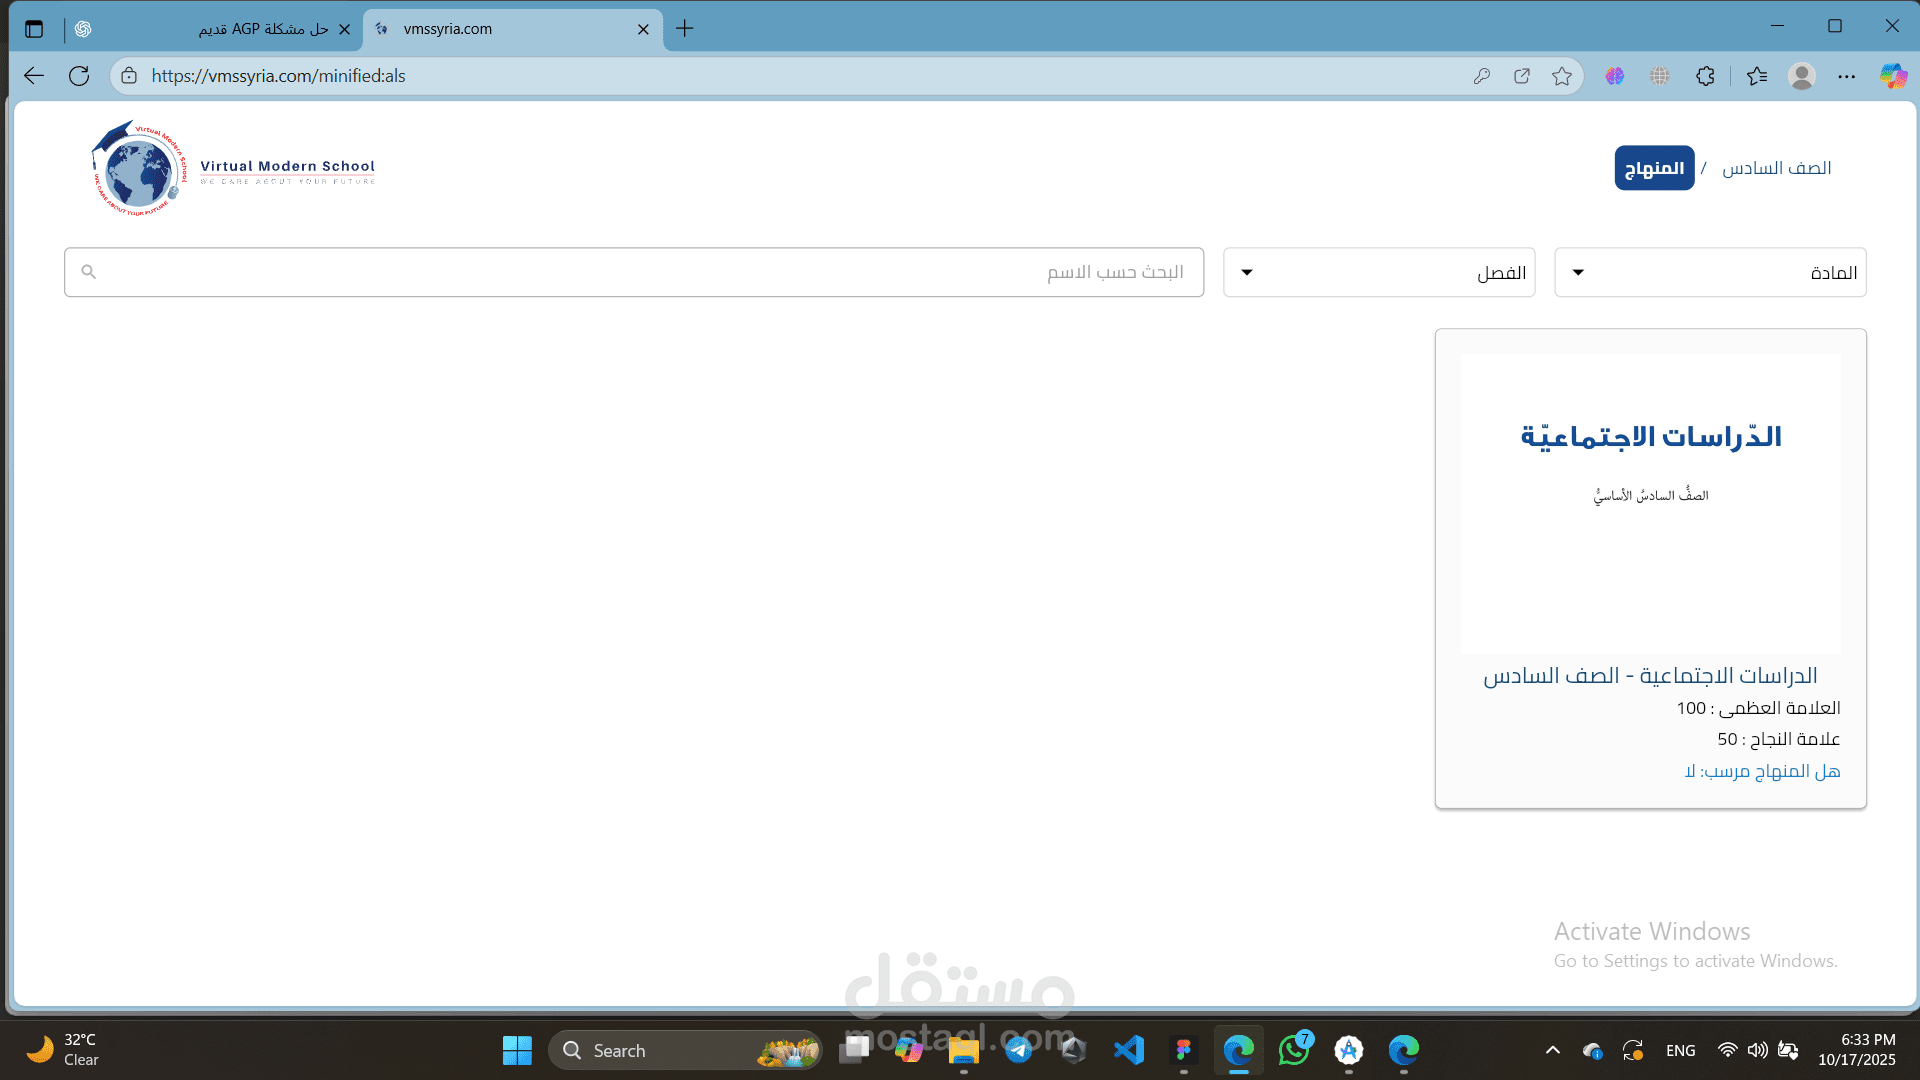Open a new browser tab
The image size is (1920, 1080).
[x=685, y=29]
